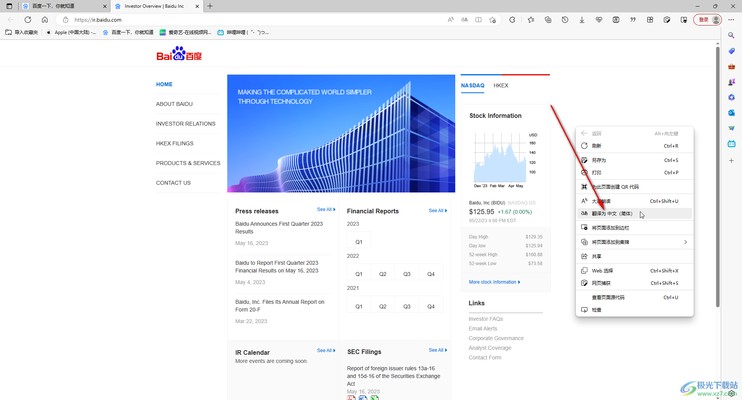Viewport: 742px width, 400px height.
Task: Click the site info lock icon before URL
Action: [x=65, y=20]
